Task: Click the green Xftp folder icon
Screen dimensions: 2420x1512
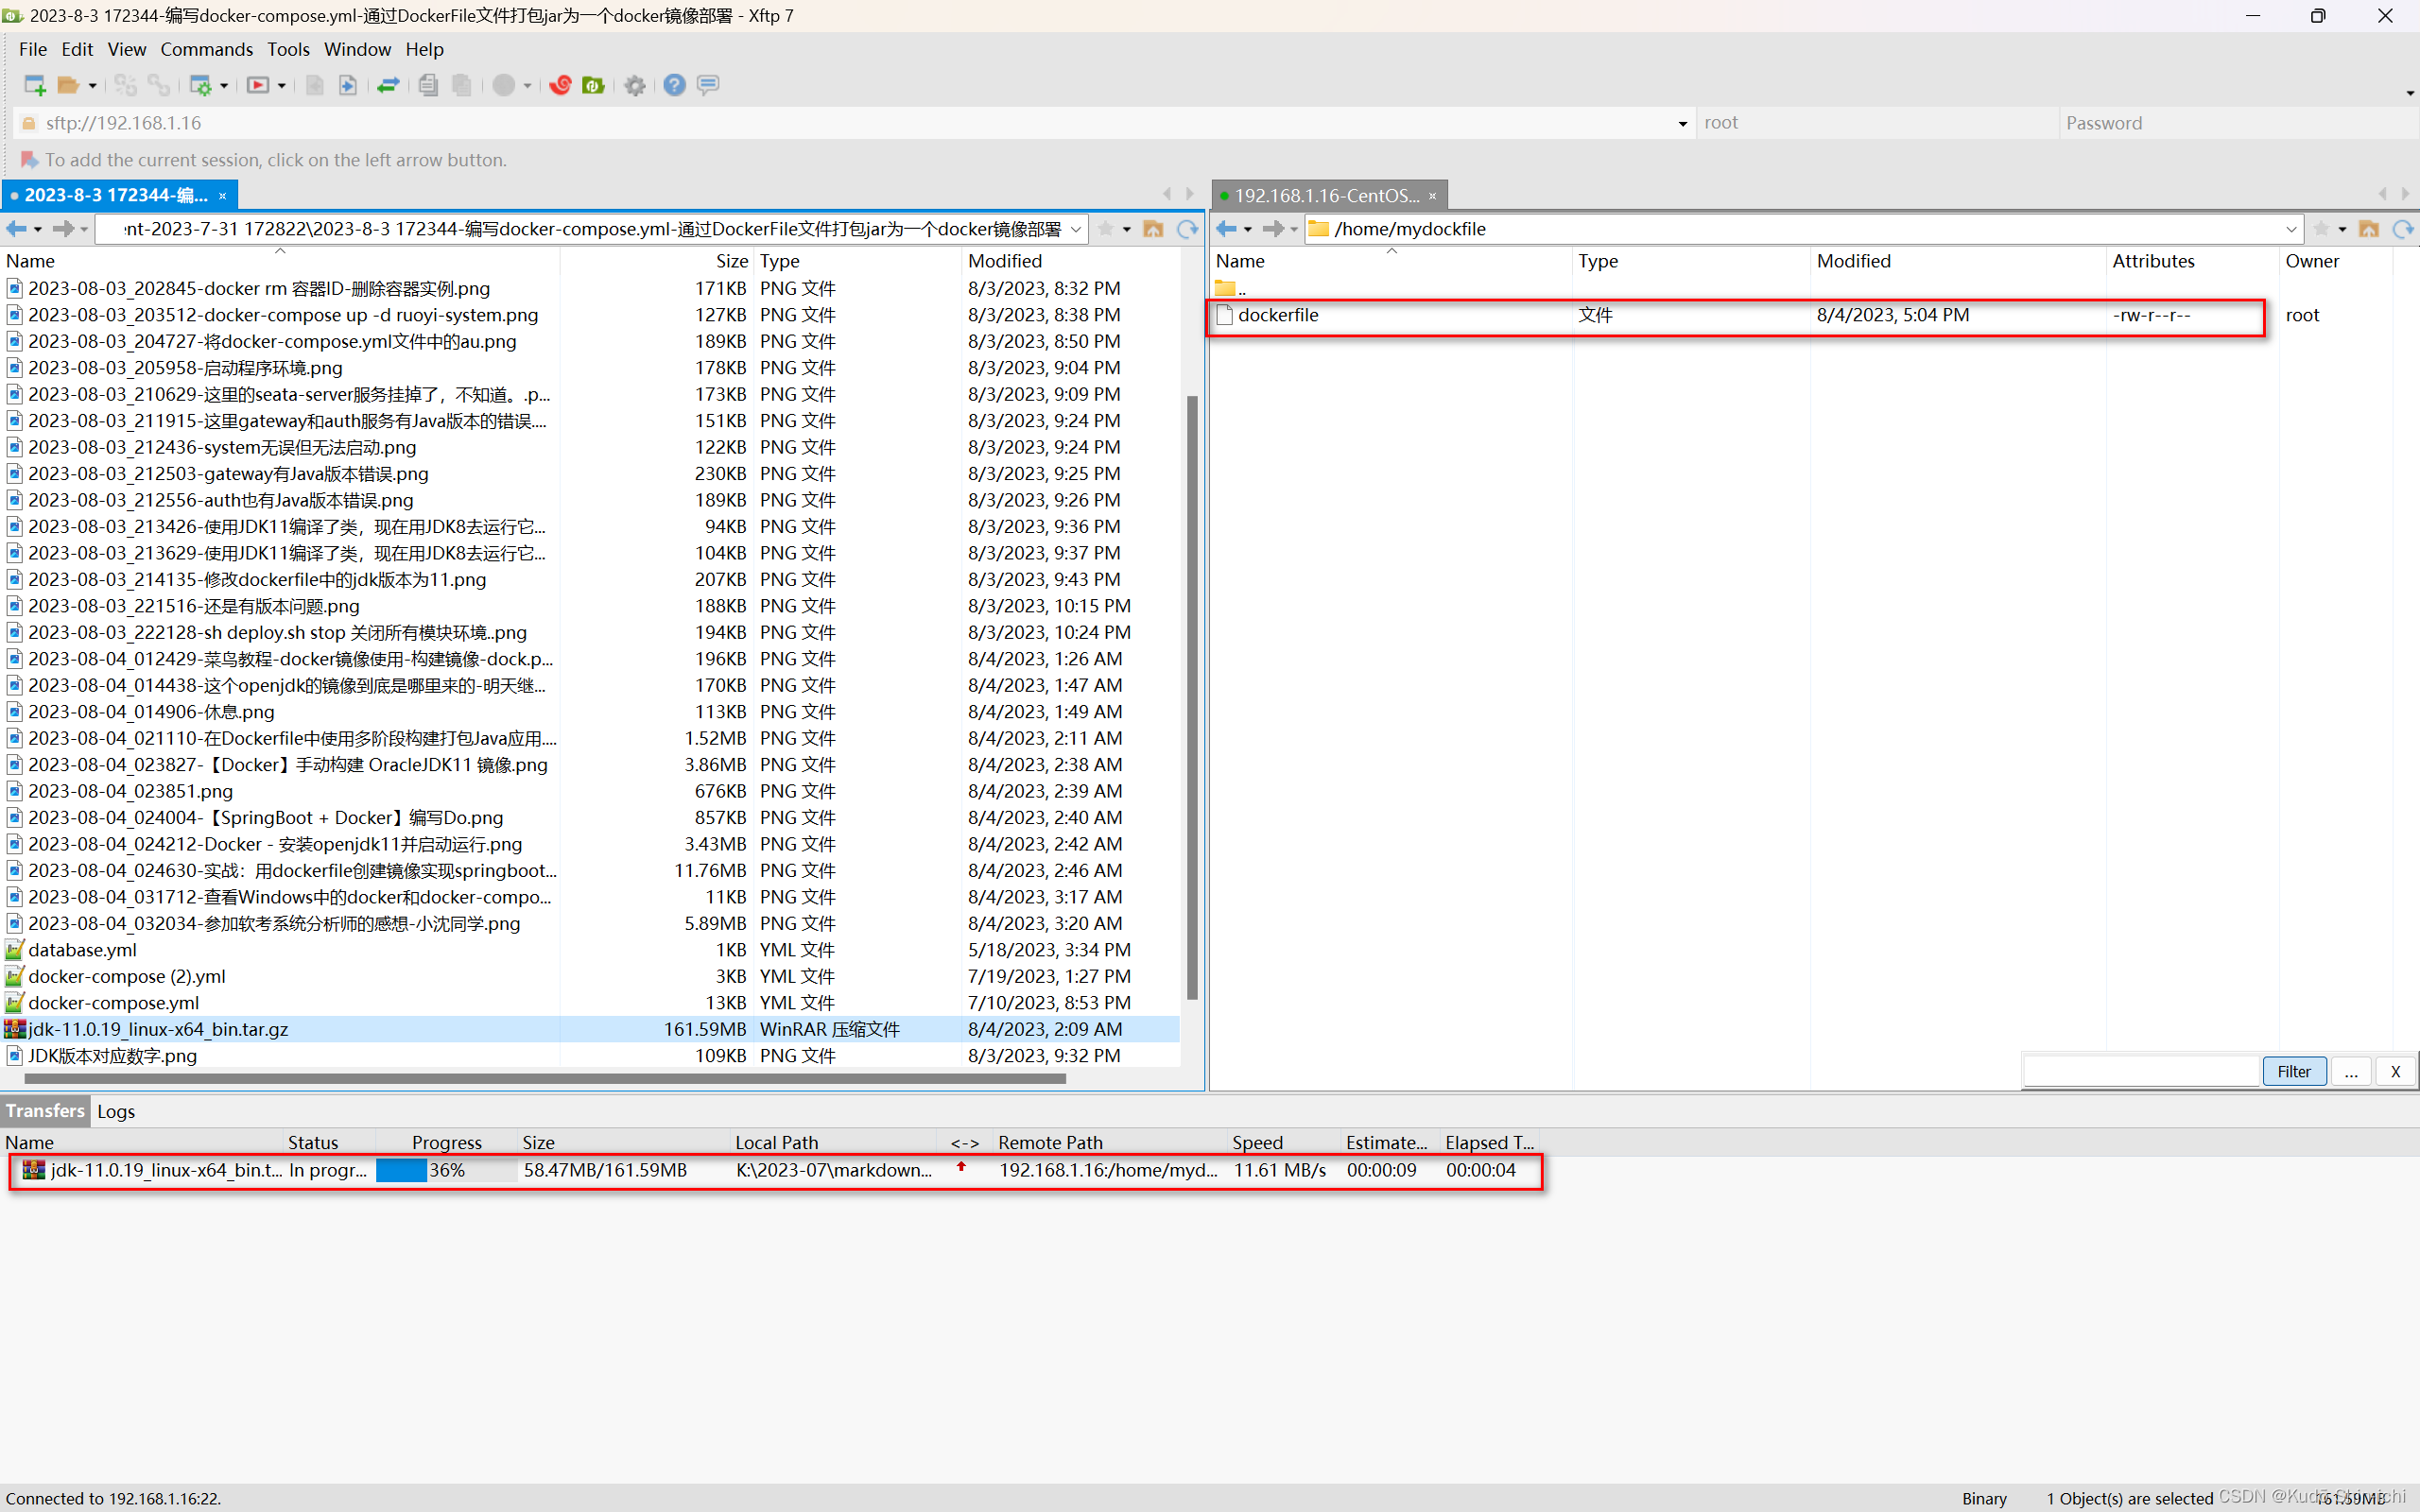Action: 593,85
